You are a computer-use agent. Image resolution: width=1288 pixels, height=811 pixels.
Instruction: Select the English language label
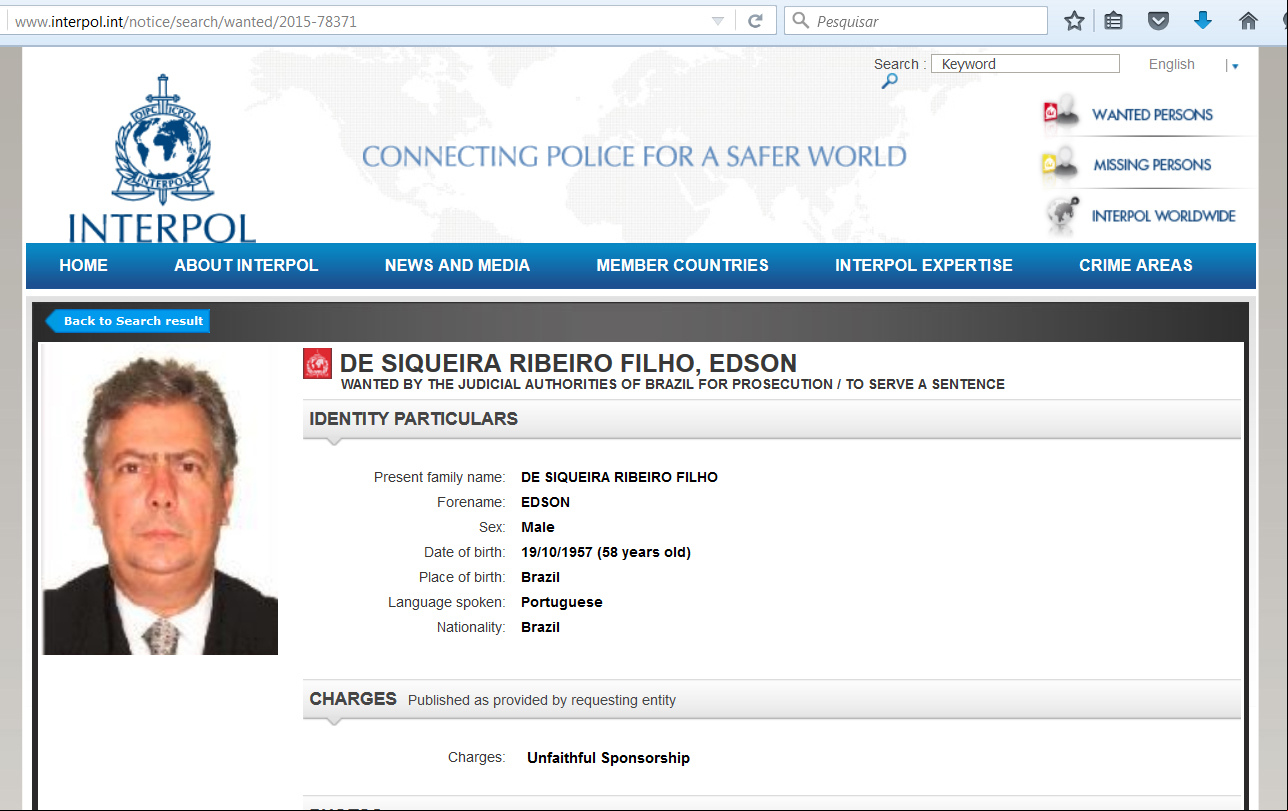tap(1172, 64)
